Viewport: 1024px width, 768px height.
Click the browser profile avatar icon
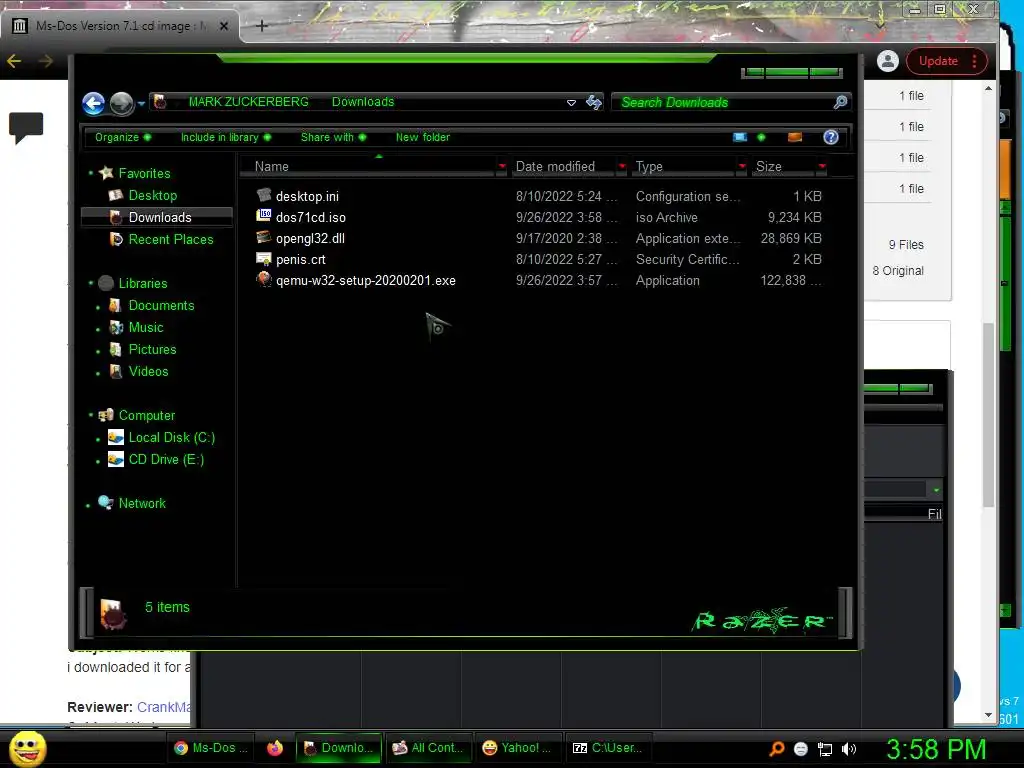pyautogui.click(x=888, y=61)
